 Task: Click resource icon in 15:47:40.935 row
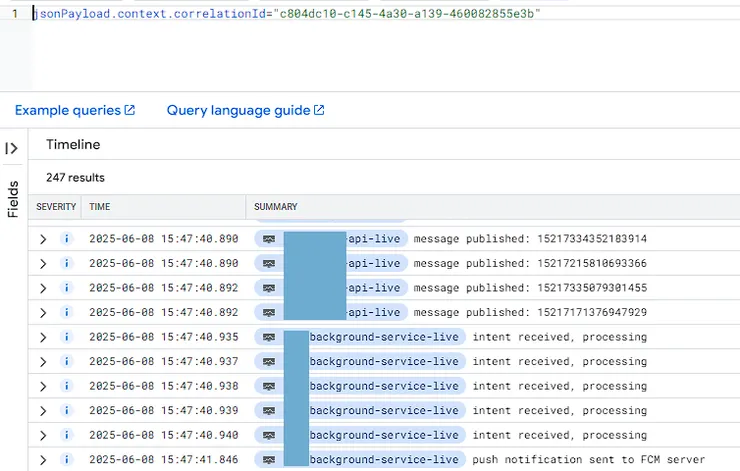[x=269, y=337]
